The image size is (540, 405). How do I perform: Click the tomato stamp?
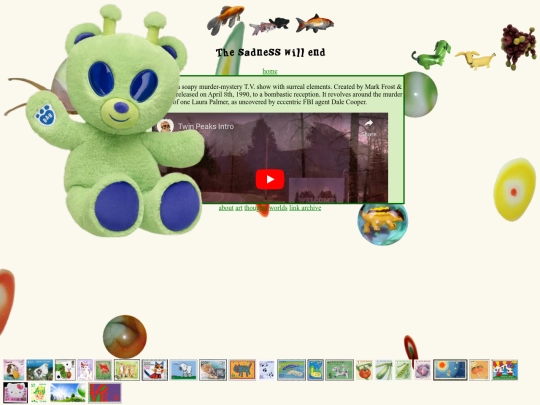point(364,370)
